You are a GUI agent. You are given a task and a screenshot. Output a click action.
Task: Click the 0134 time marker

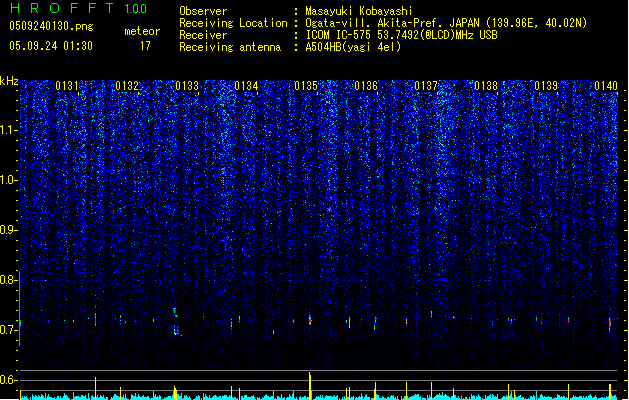tap(246, 86)
